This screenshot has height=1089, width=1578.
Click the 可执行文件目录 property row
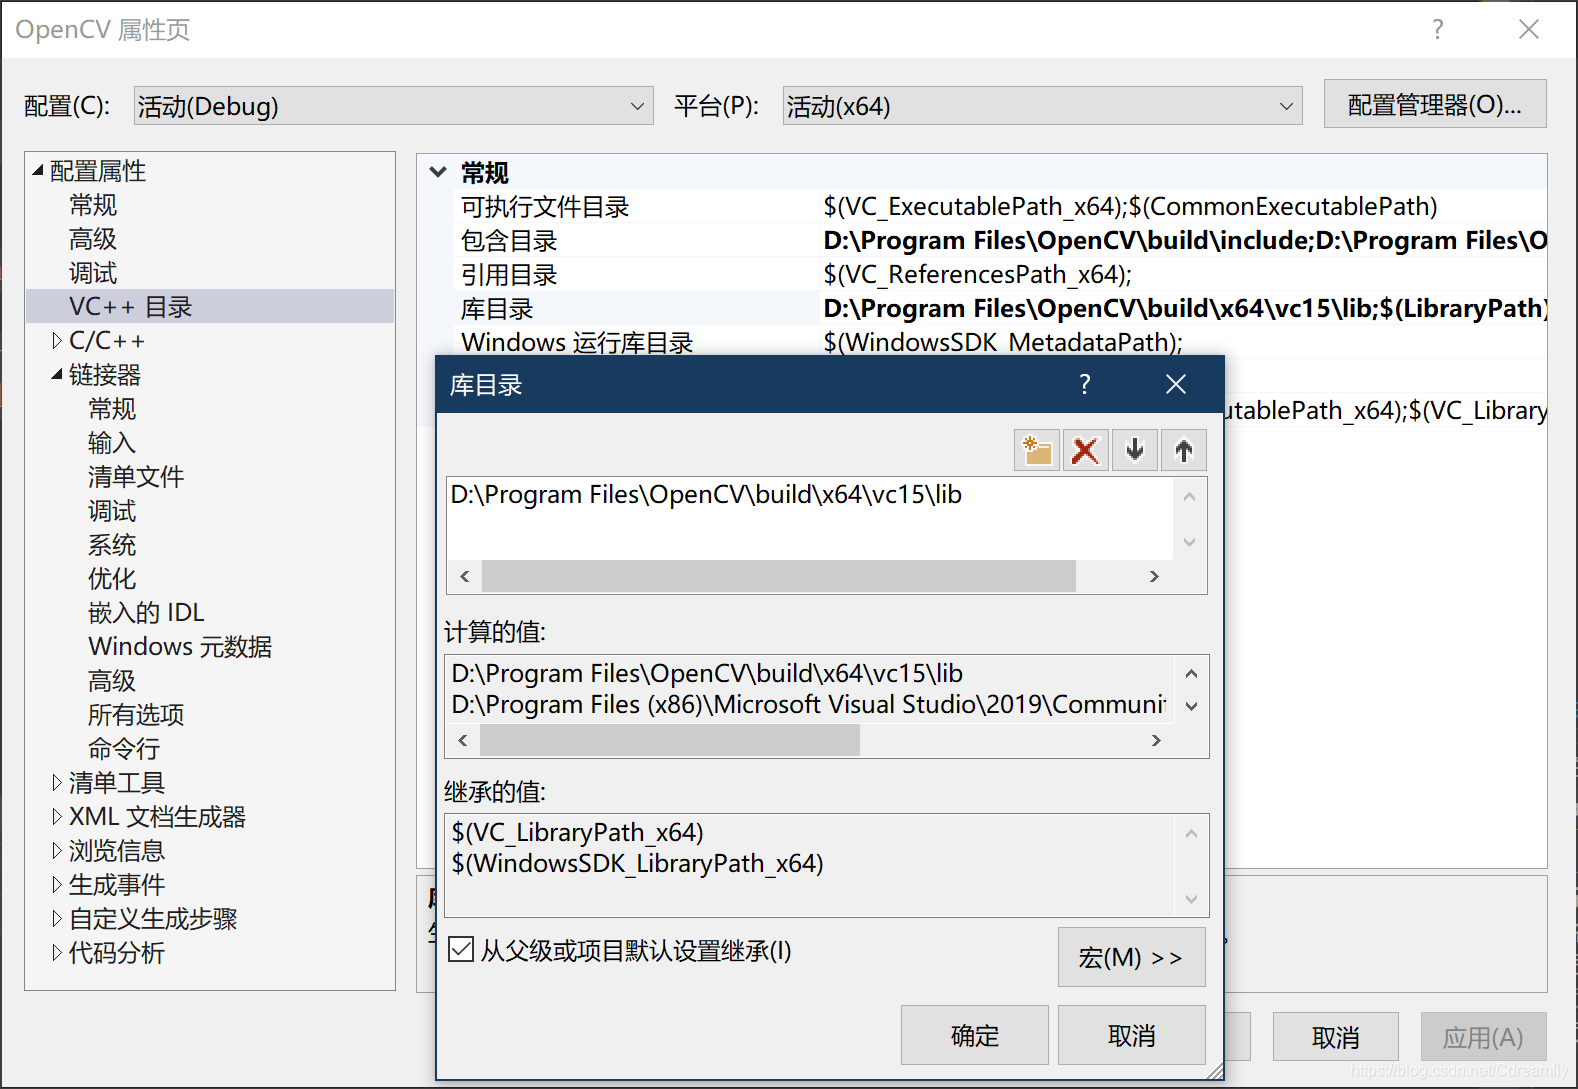click(x=1002, y=207)
